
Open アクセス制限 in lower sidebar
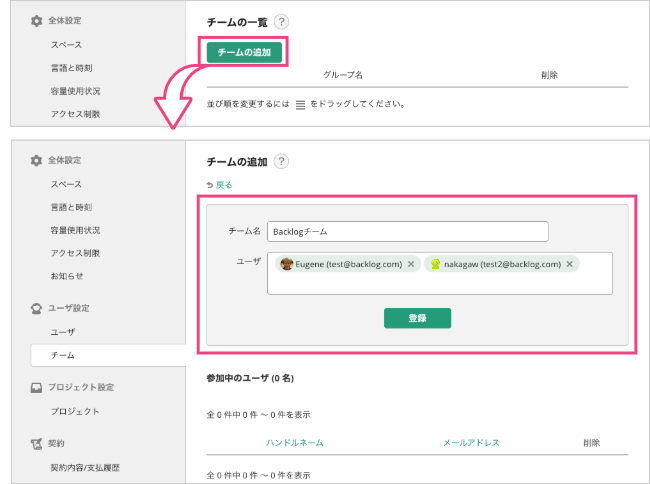75,253
